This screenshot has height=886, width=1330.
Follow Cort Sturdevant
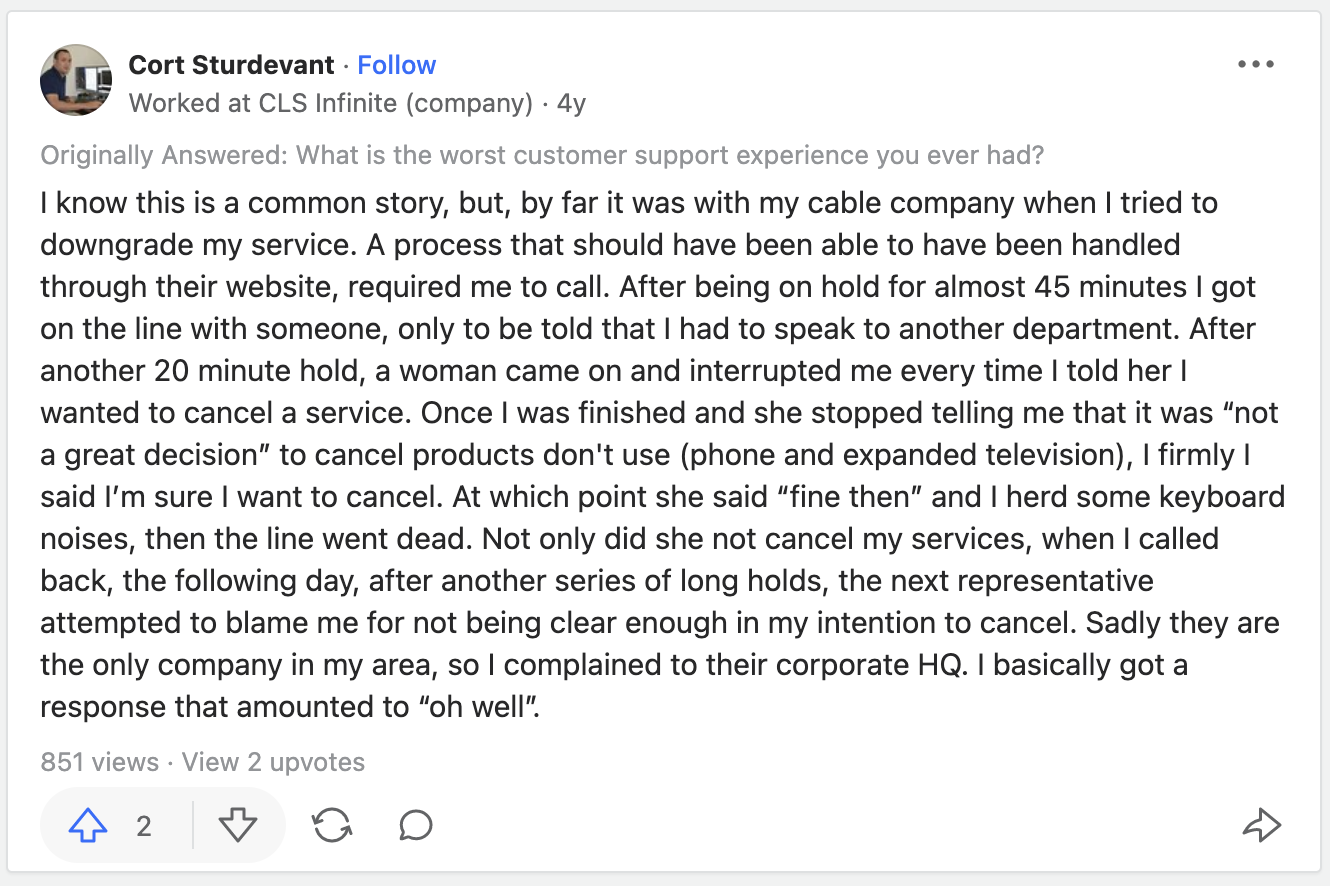pyautogui.click(x=396, y=64)
